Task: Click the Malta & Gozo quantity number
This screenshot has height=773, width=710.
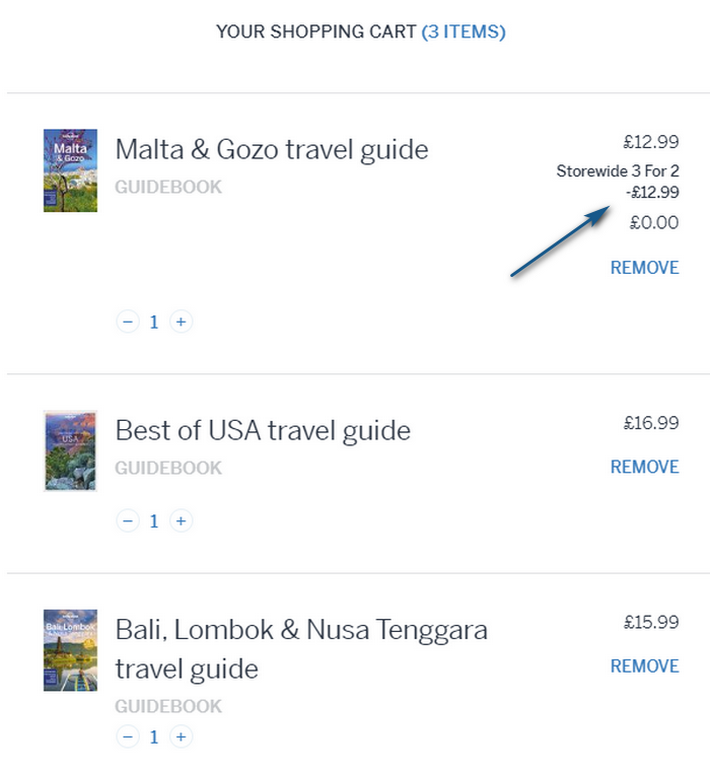Action: 154,322
